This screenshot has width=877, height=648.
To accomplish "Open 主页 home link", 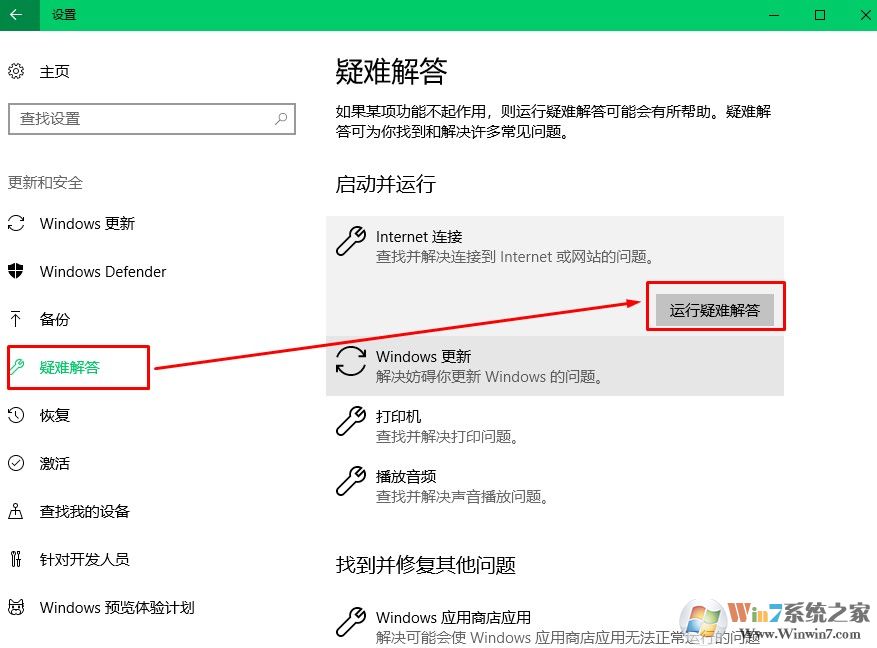I will tap(54, 72).
